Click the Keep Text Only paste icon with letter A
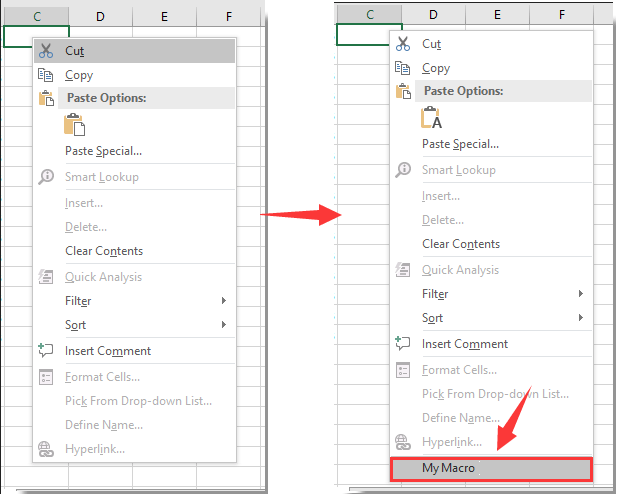This screenshot has width=617, height=498. click(x=431, y=117)
